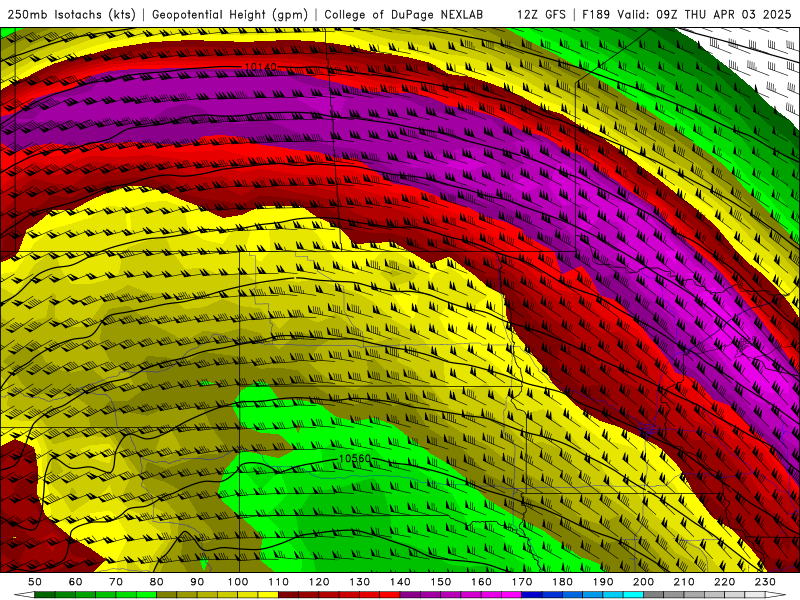Click the '10140' height contour label
The image size is (800, 600).
click(260, 67)
